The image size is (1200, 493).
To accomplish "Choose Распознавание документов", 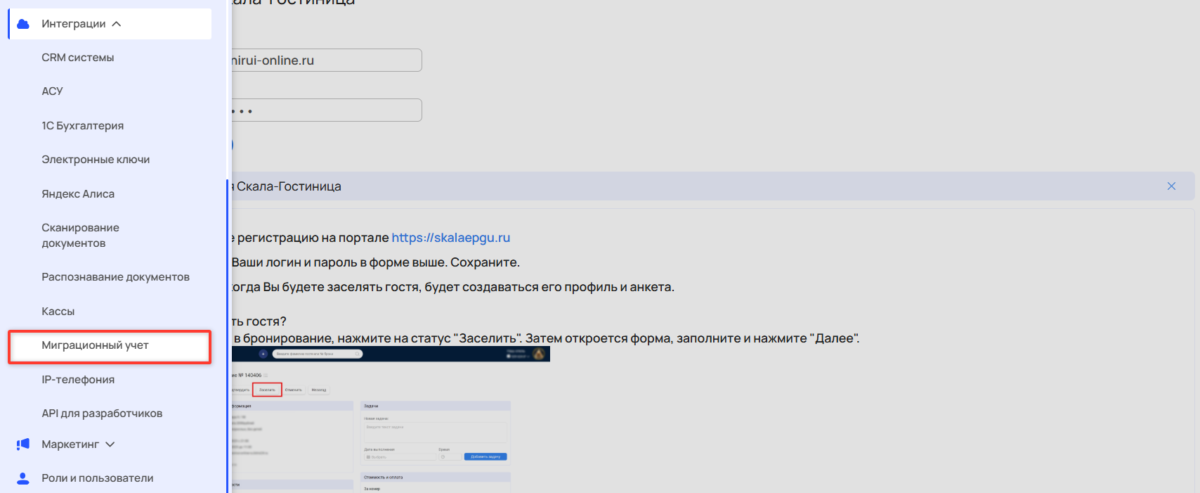I will point(116,277).
